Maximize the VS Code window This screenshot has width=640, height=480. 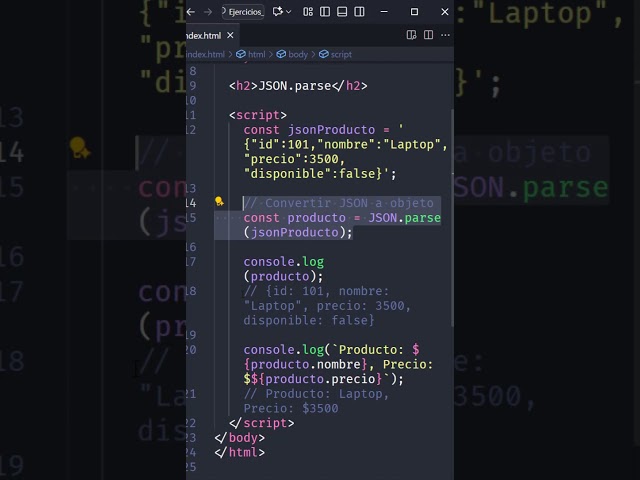(414, 12)
